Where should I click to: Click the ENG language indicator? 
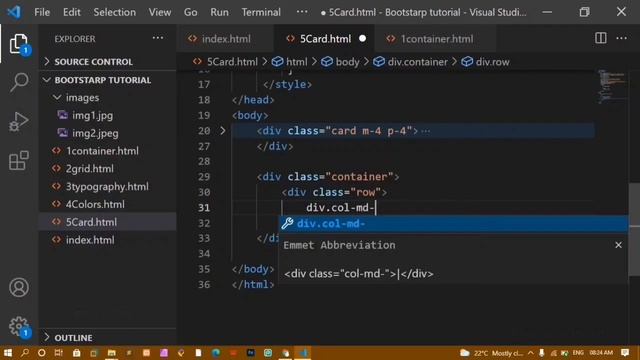click(578, 353)
